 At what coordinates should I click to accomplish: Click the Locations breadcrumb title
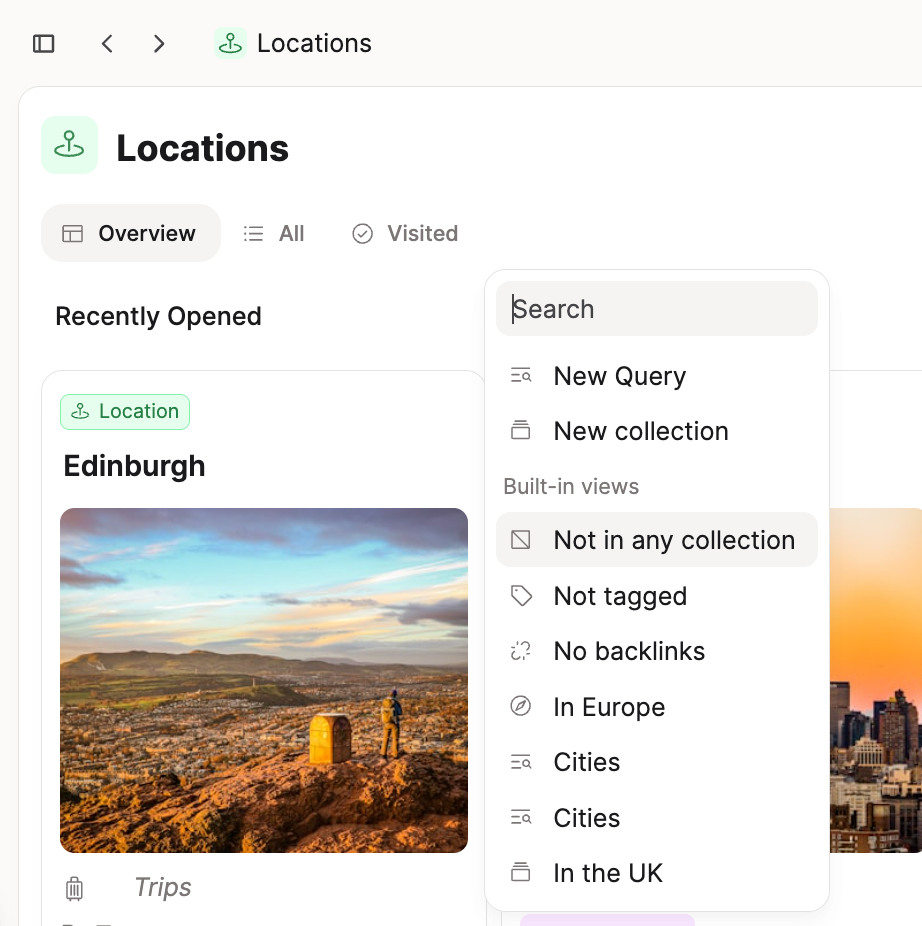click(314, 44)
